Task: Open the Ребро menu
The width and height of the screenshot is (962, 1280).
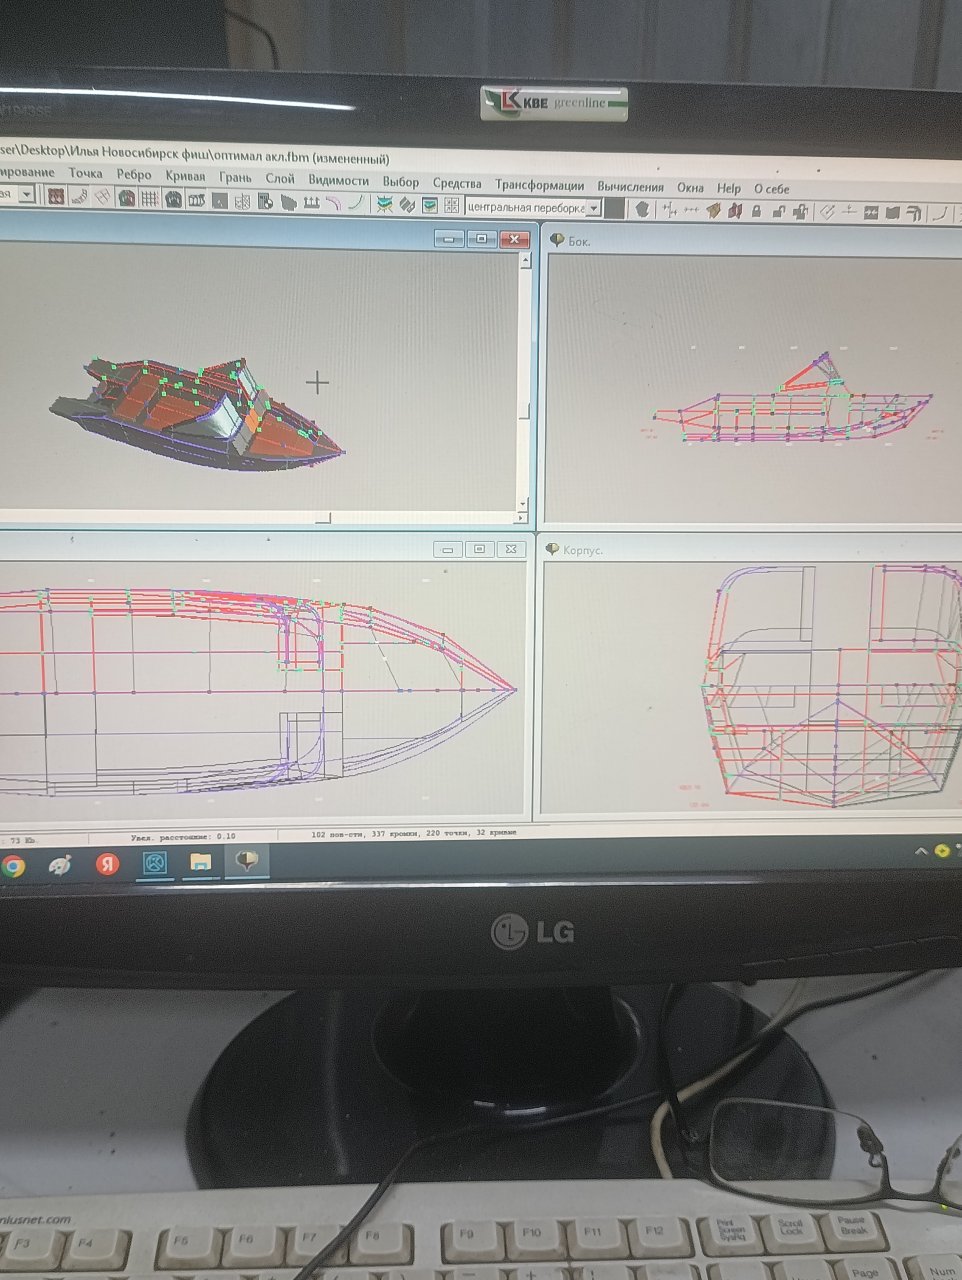Action: tap(134, 175)
